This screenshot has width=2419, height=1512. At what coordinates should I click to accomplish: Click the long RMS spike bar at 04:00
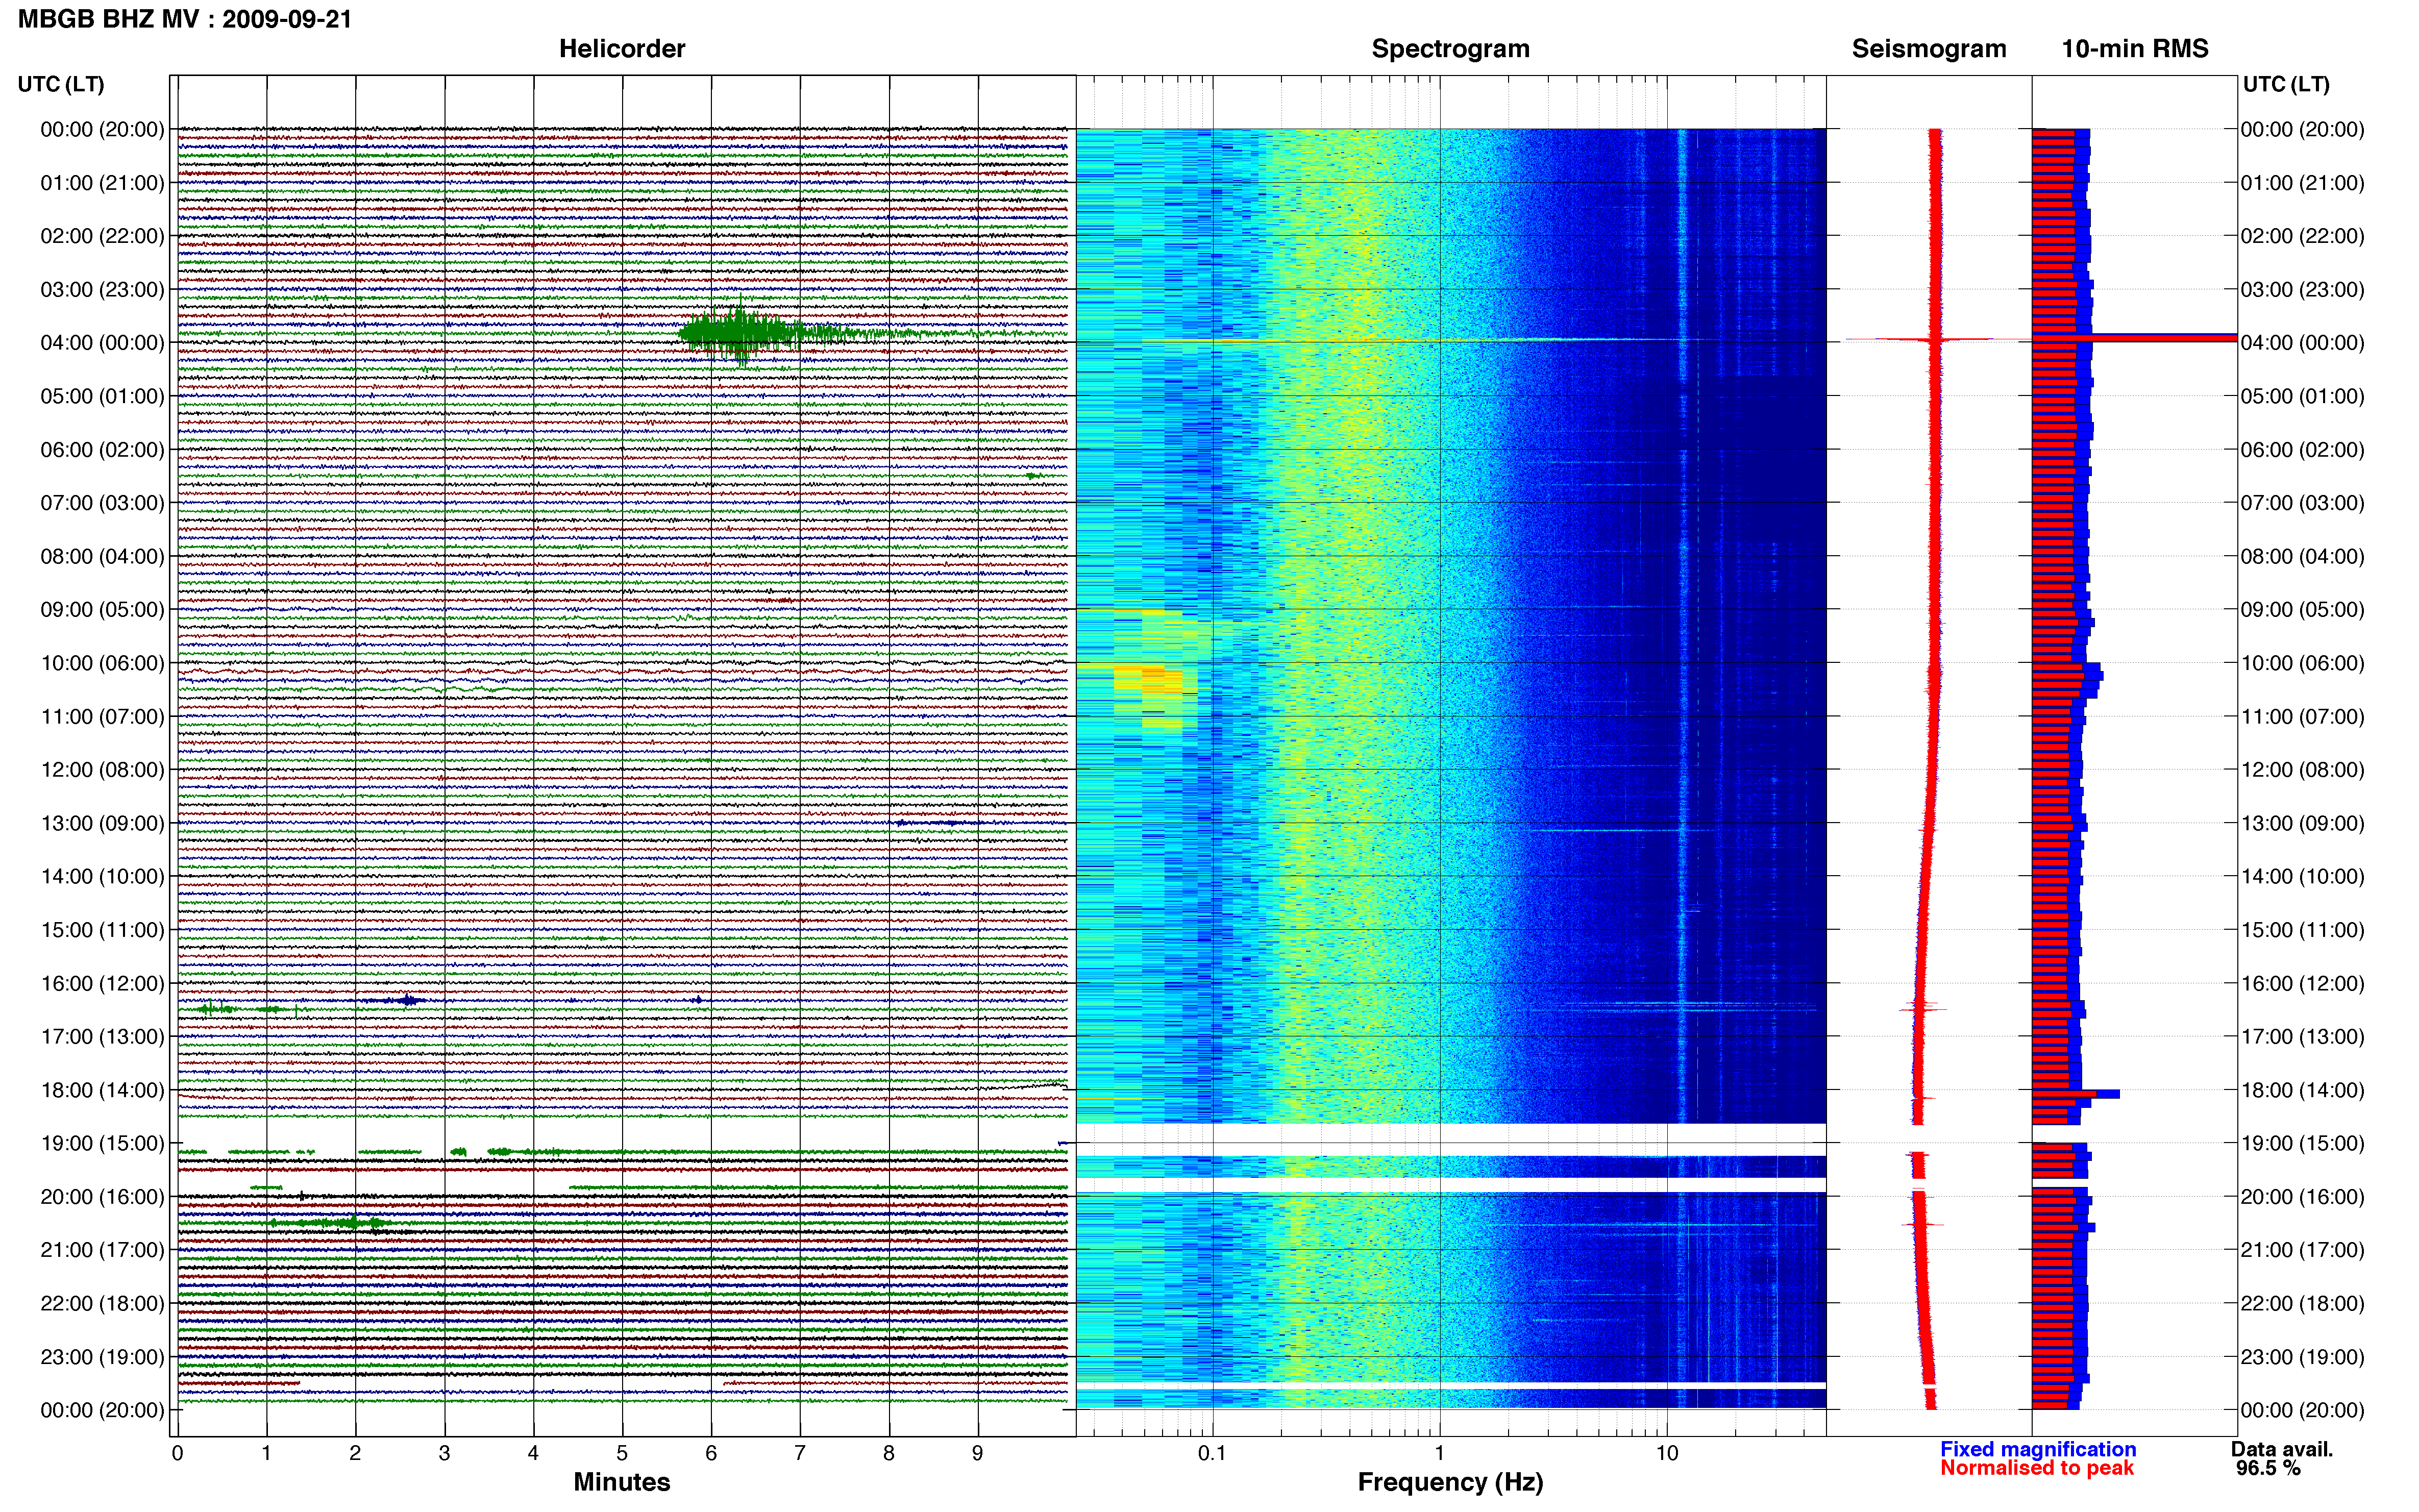coord(2134,338)
